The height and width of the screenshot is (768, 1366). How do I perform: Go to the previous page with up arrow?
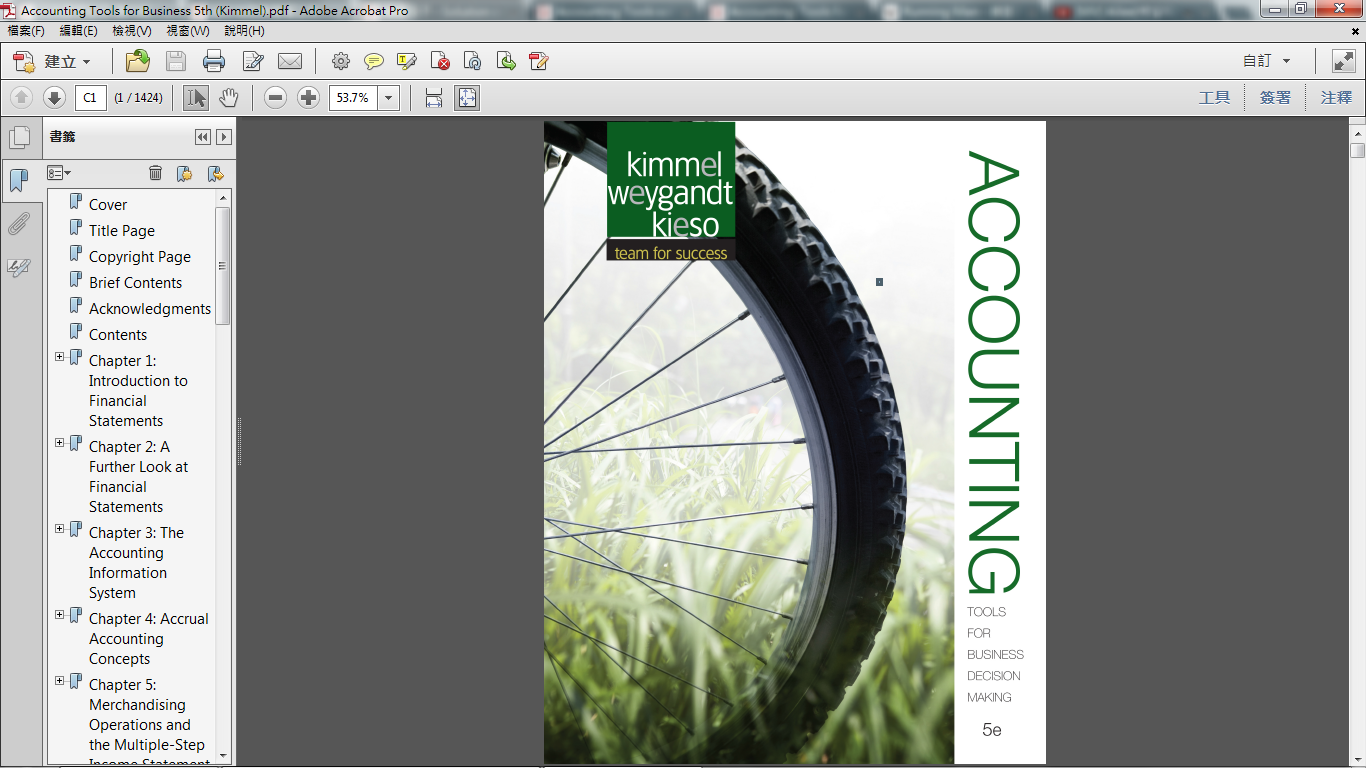[22, 97]
